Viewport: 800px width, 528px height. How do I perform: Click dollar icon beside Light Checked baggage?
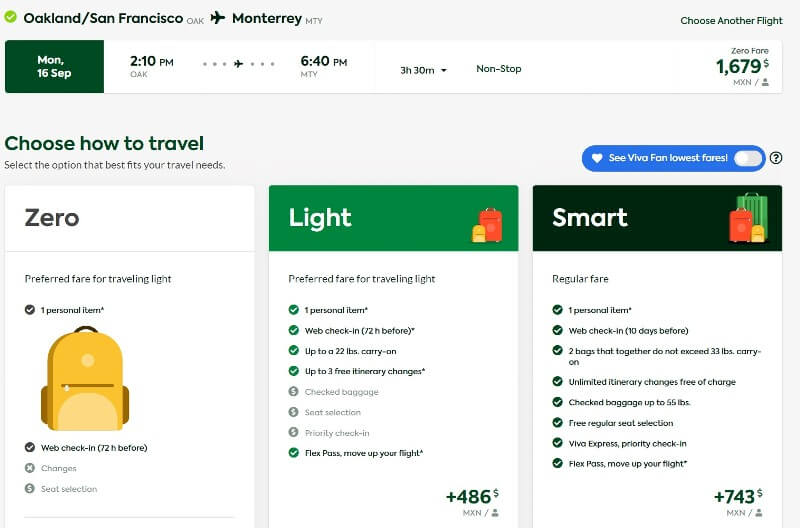(x=293, y=391)
